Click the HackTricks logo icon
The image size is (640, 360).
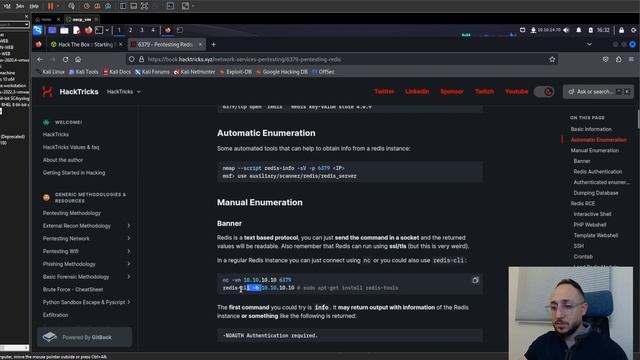point(47,92)
